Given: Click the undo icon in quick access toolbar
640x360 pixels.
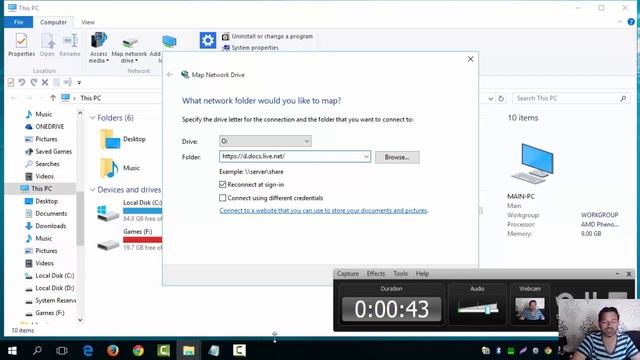Looking at the screenshot, I should (22, 82).
